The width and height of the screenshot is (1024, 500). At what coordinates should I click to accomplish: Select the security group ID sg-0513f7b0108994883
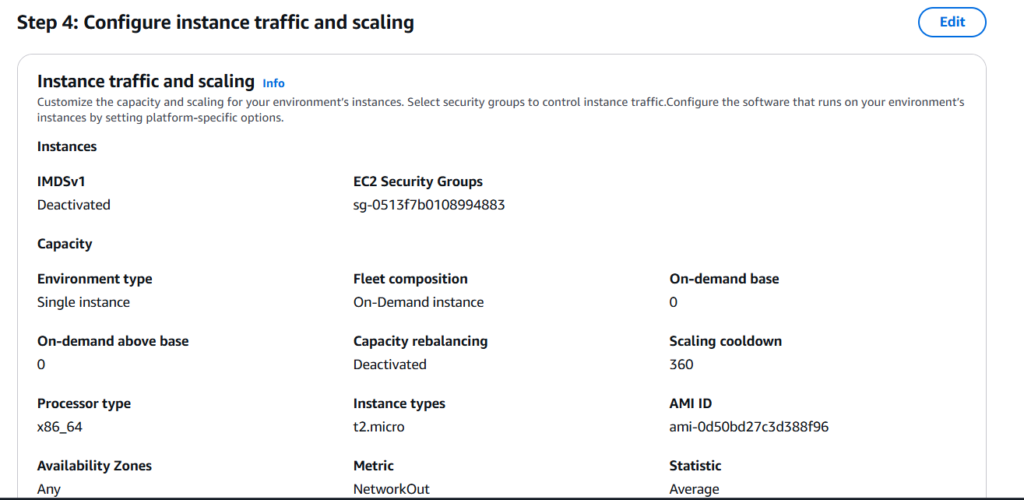(x=424, y=205)
